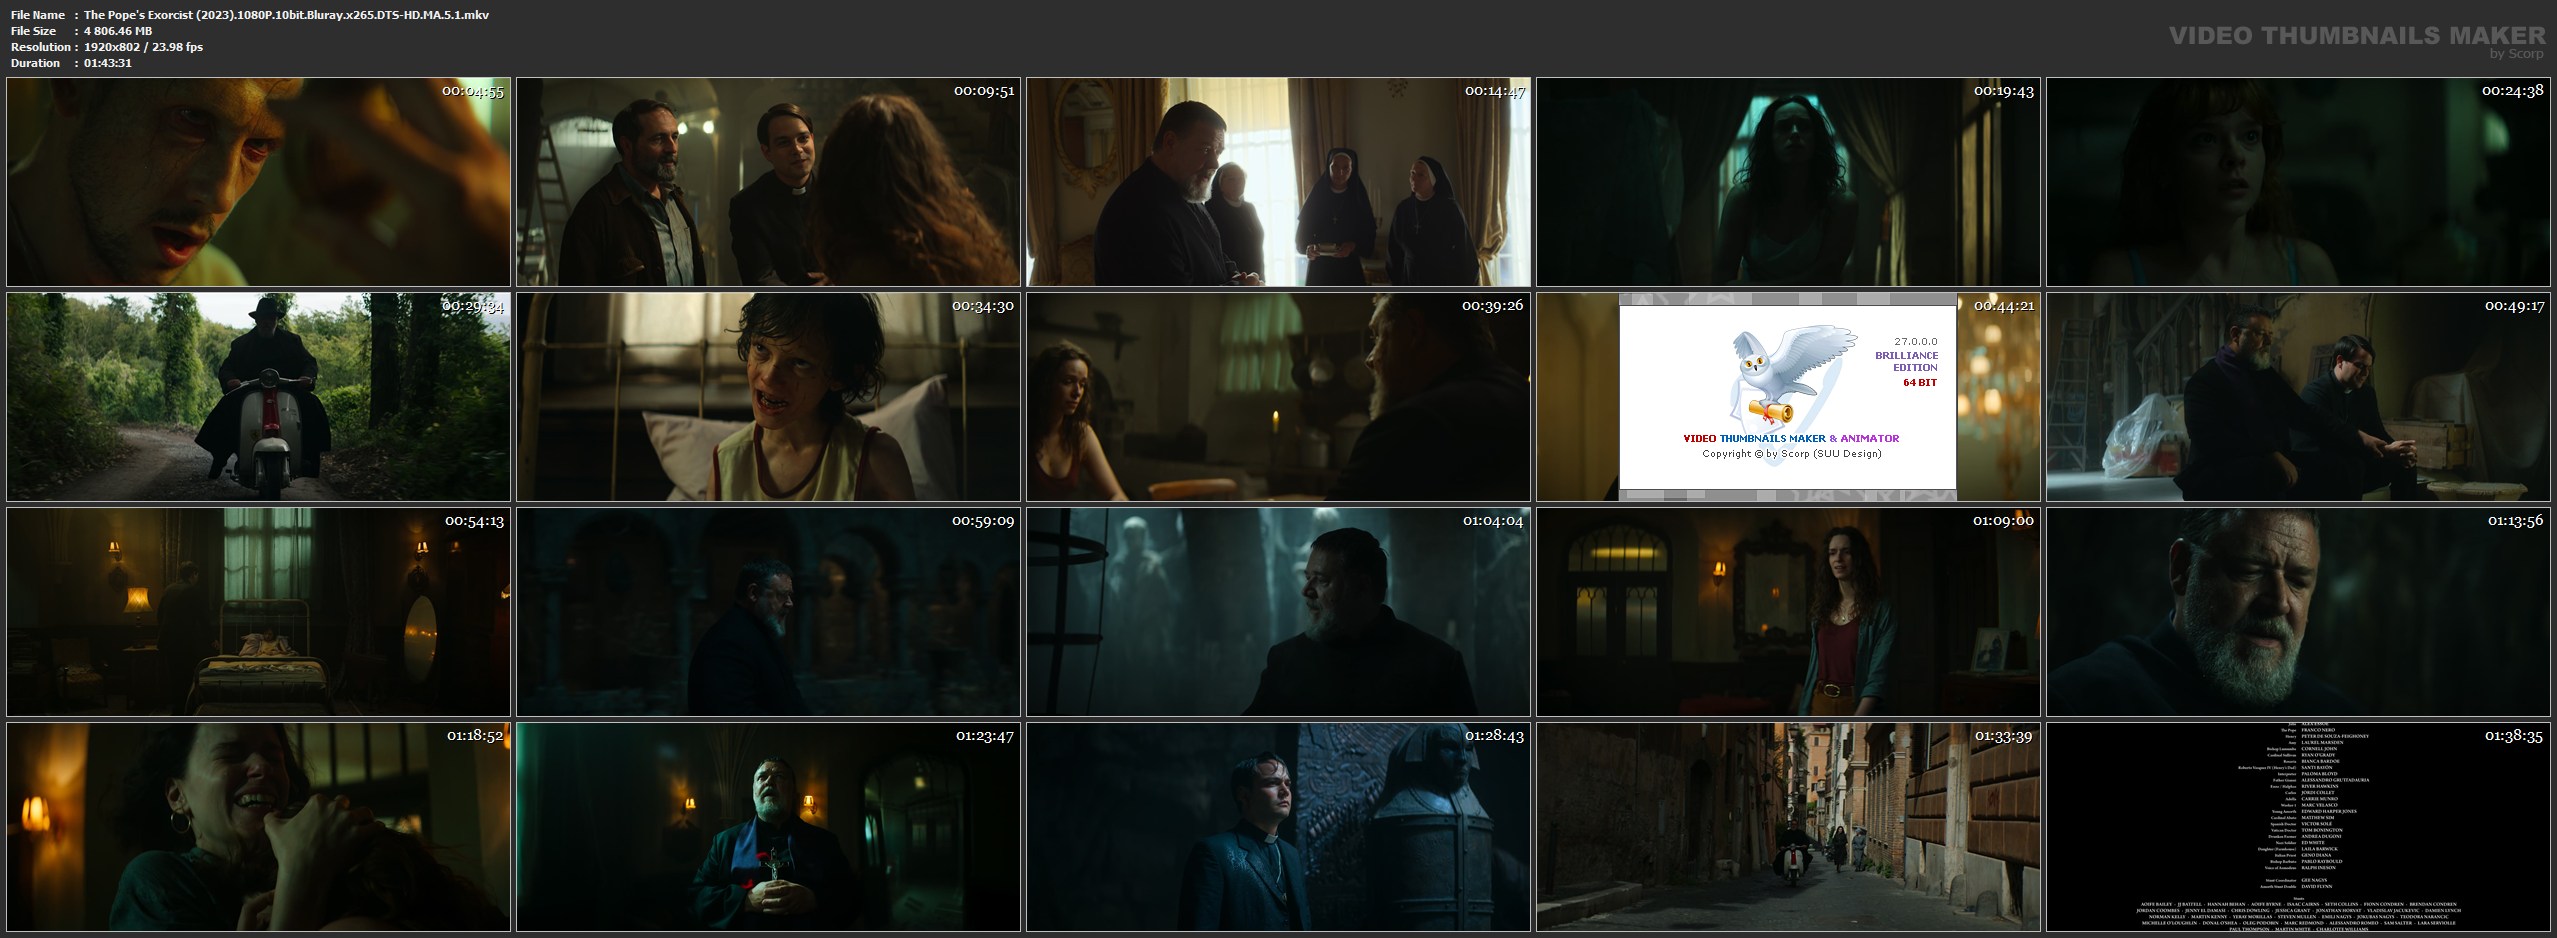
Task: Click the scooter in forest thumbnail
Action: coord(258,397)
